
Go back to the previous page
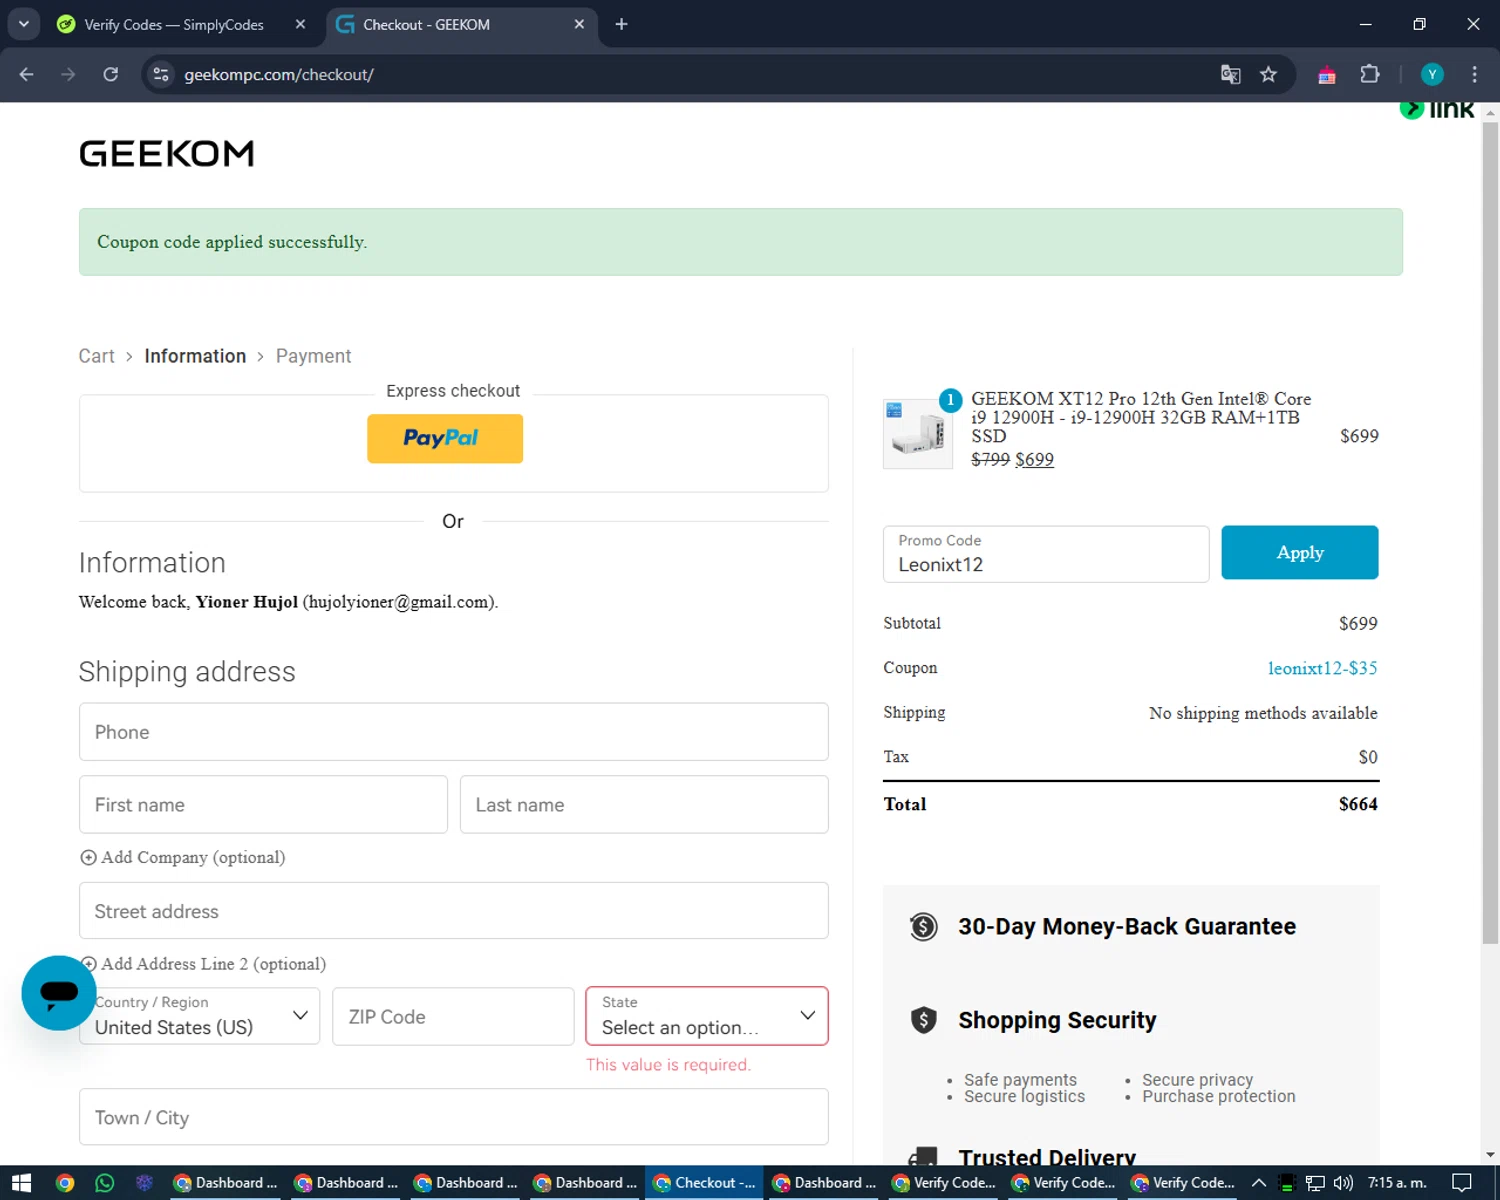27,74
